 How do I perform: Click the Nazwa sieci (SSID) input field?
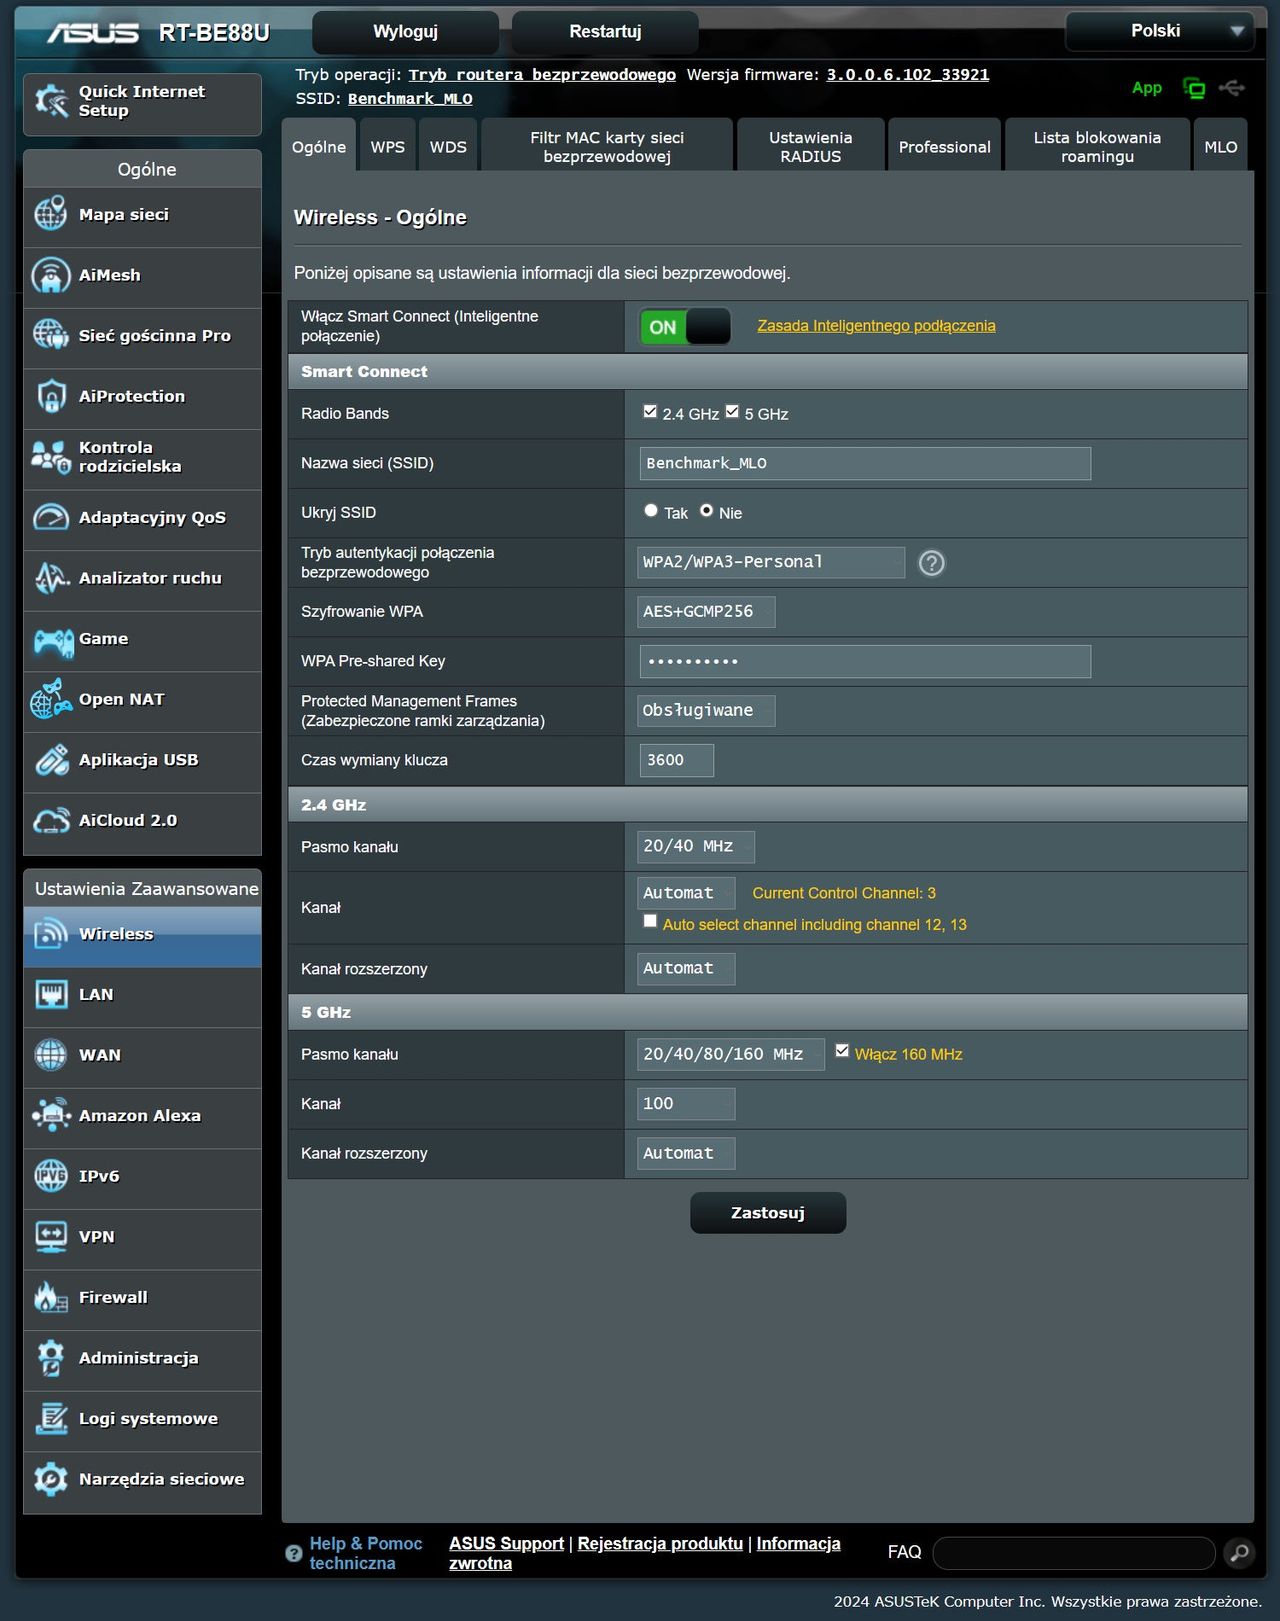coord(865,464)
